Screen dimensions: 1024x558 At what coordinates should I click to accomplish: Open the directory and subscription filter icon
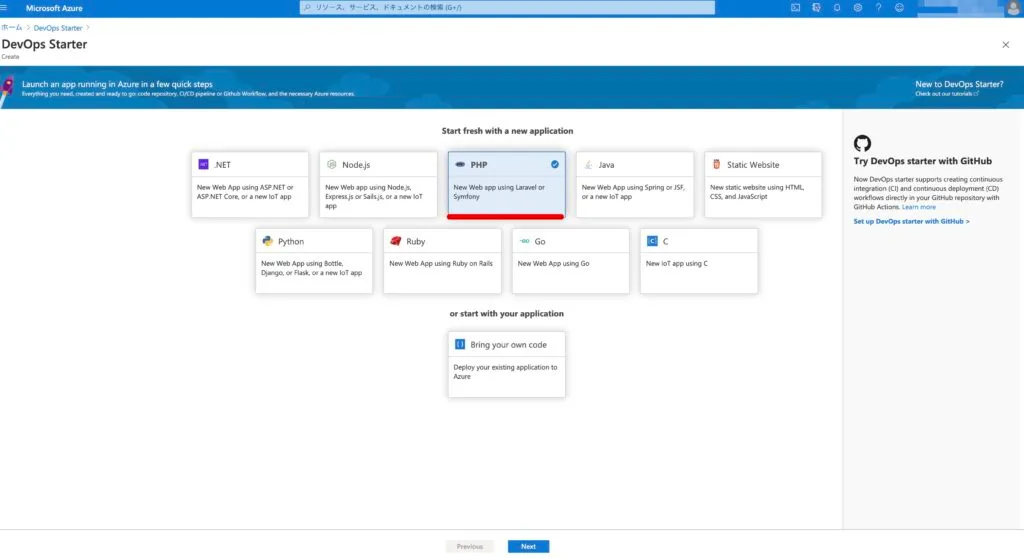click(x=816, y=8)
